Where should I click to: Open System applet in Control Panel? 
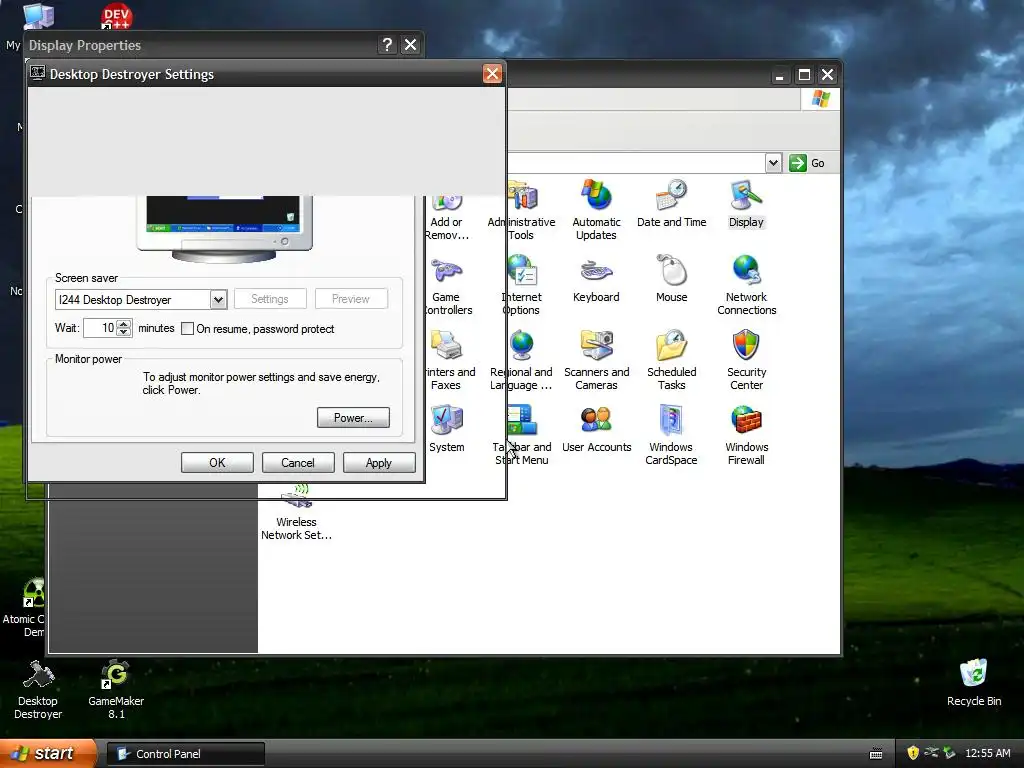(447, 429)
